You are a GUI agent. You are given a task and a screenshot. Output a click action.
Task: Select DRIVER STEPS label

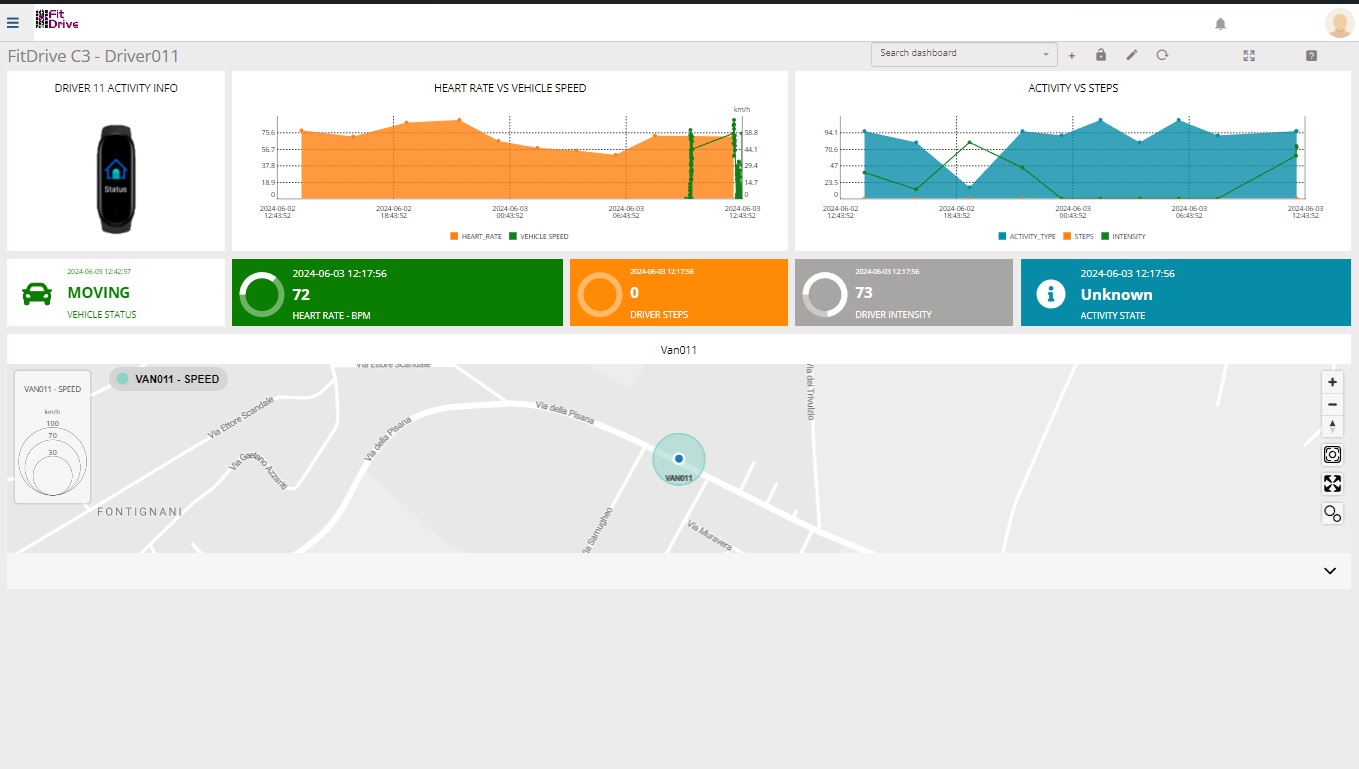click(659, 315)
